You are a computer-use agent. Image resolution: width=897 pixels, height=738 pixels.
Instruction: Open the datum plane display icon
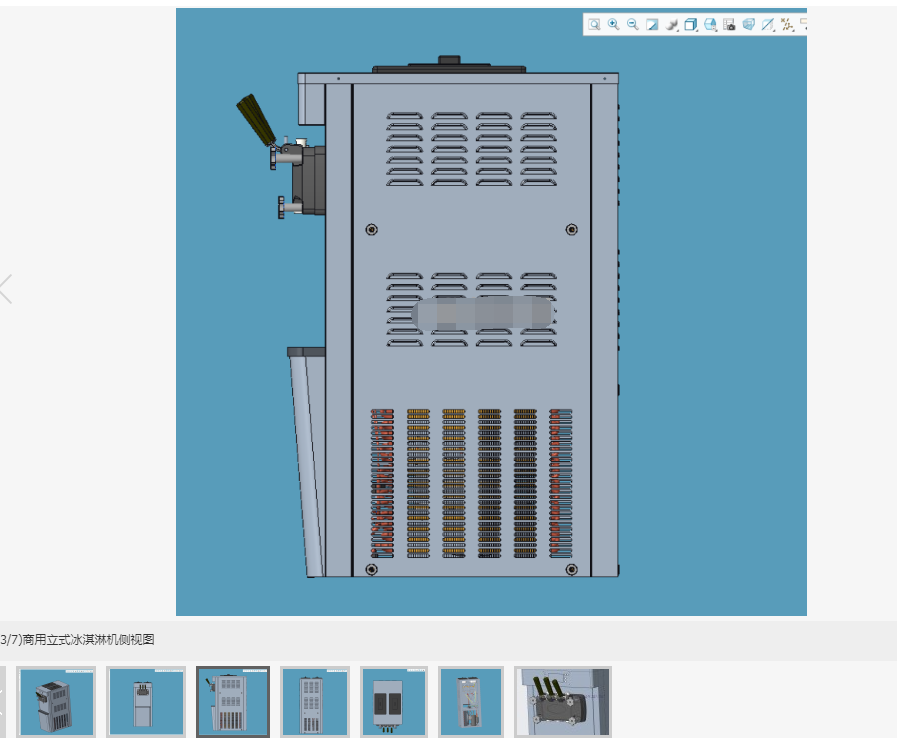tap(768, 25)
